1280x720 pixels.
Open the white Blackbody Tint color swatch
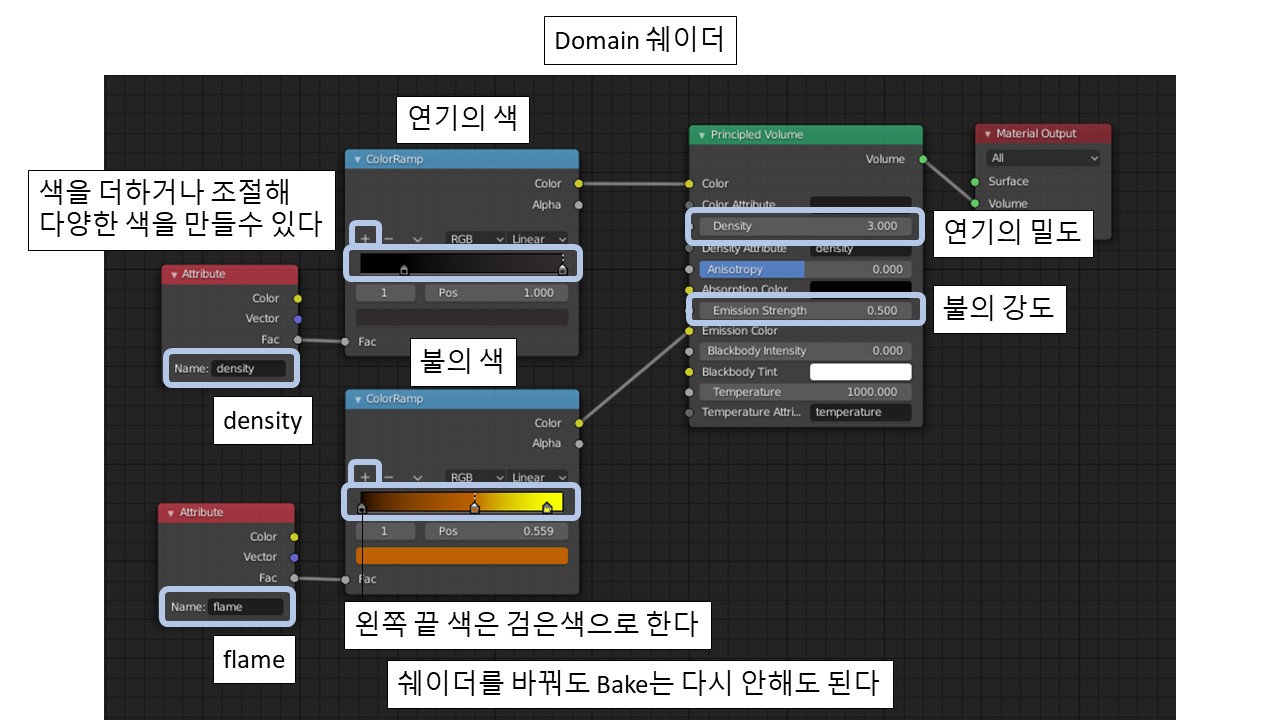click(x=860, y=372)
